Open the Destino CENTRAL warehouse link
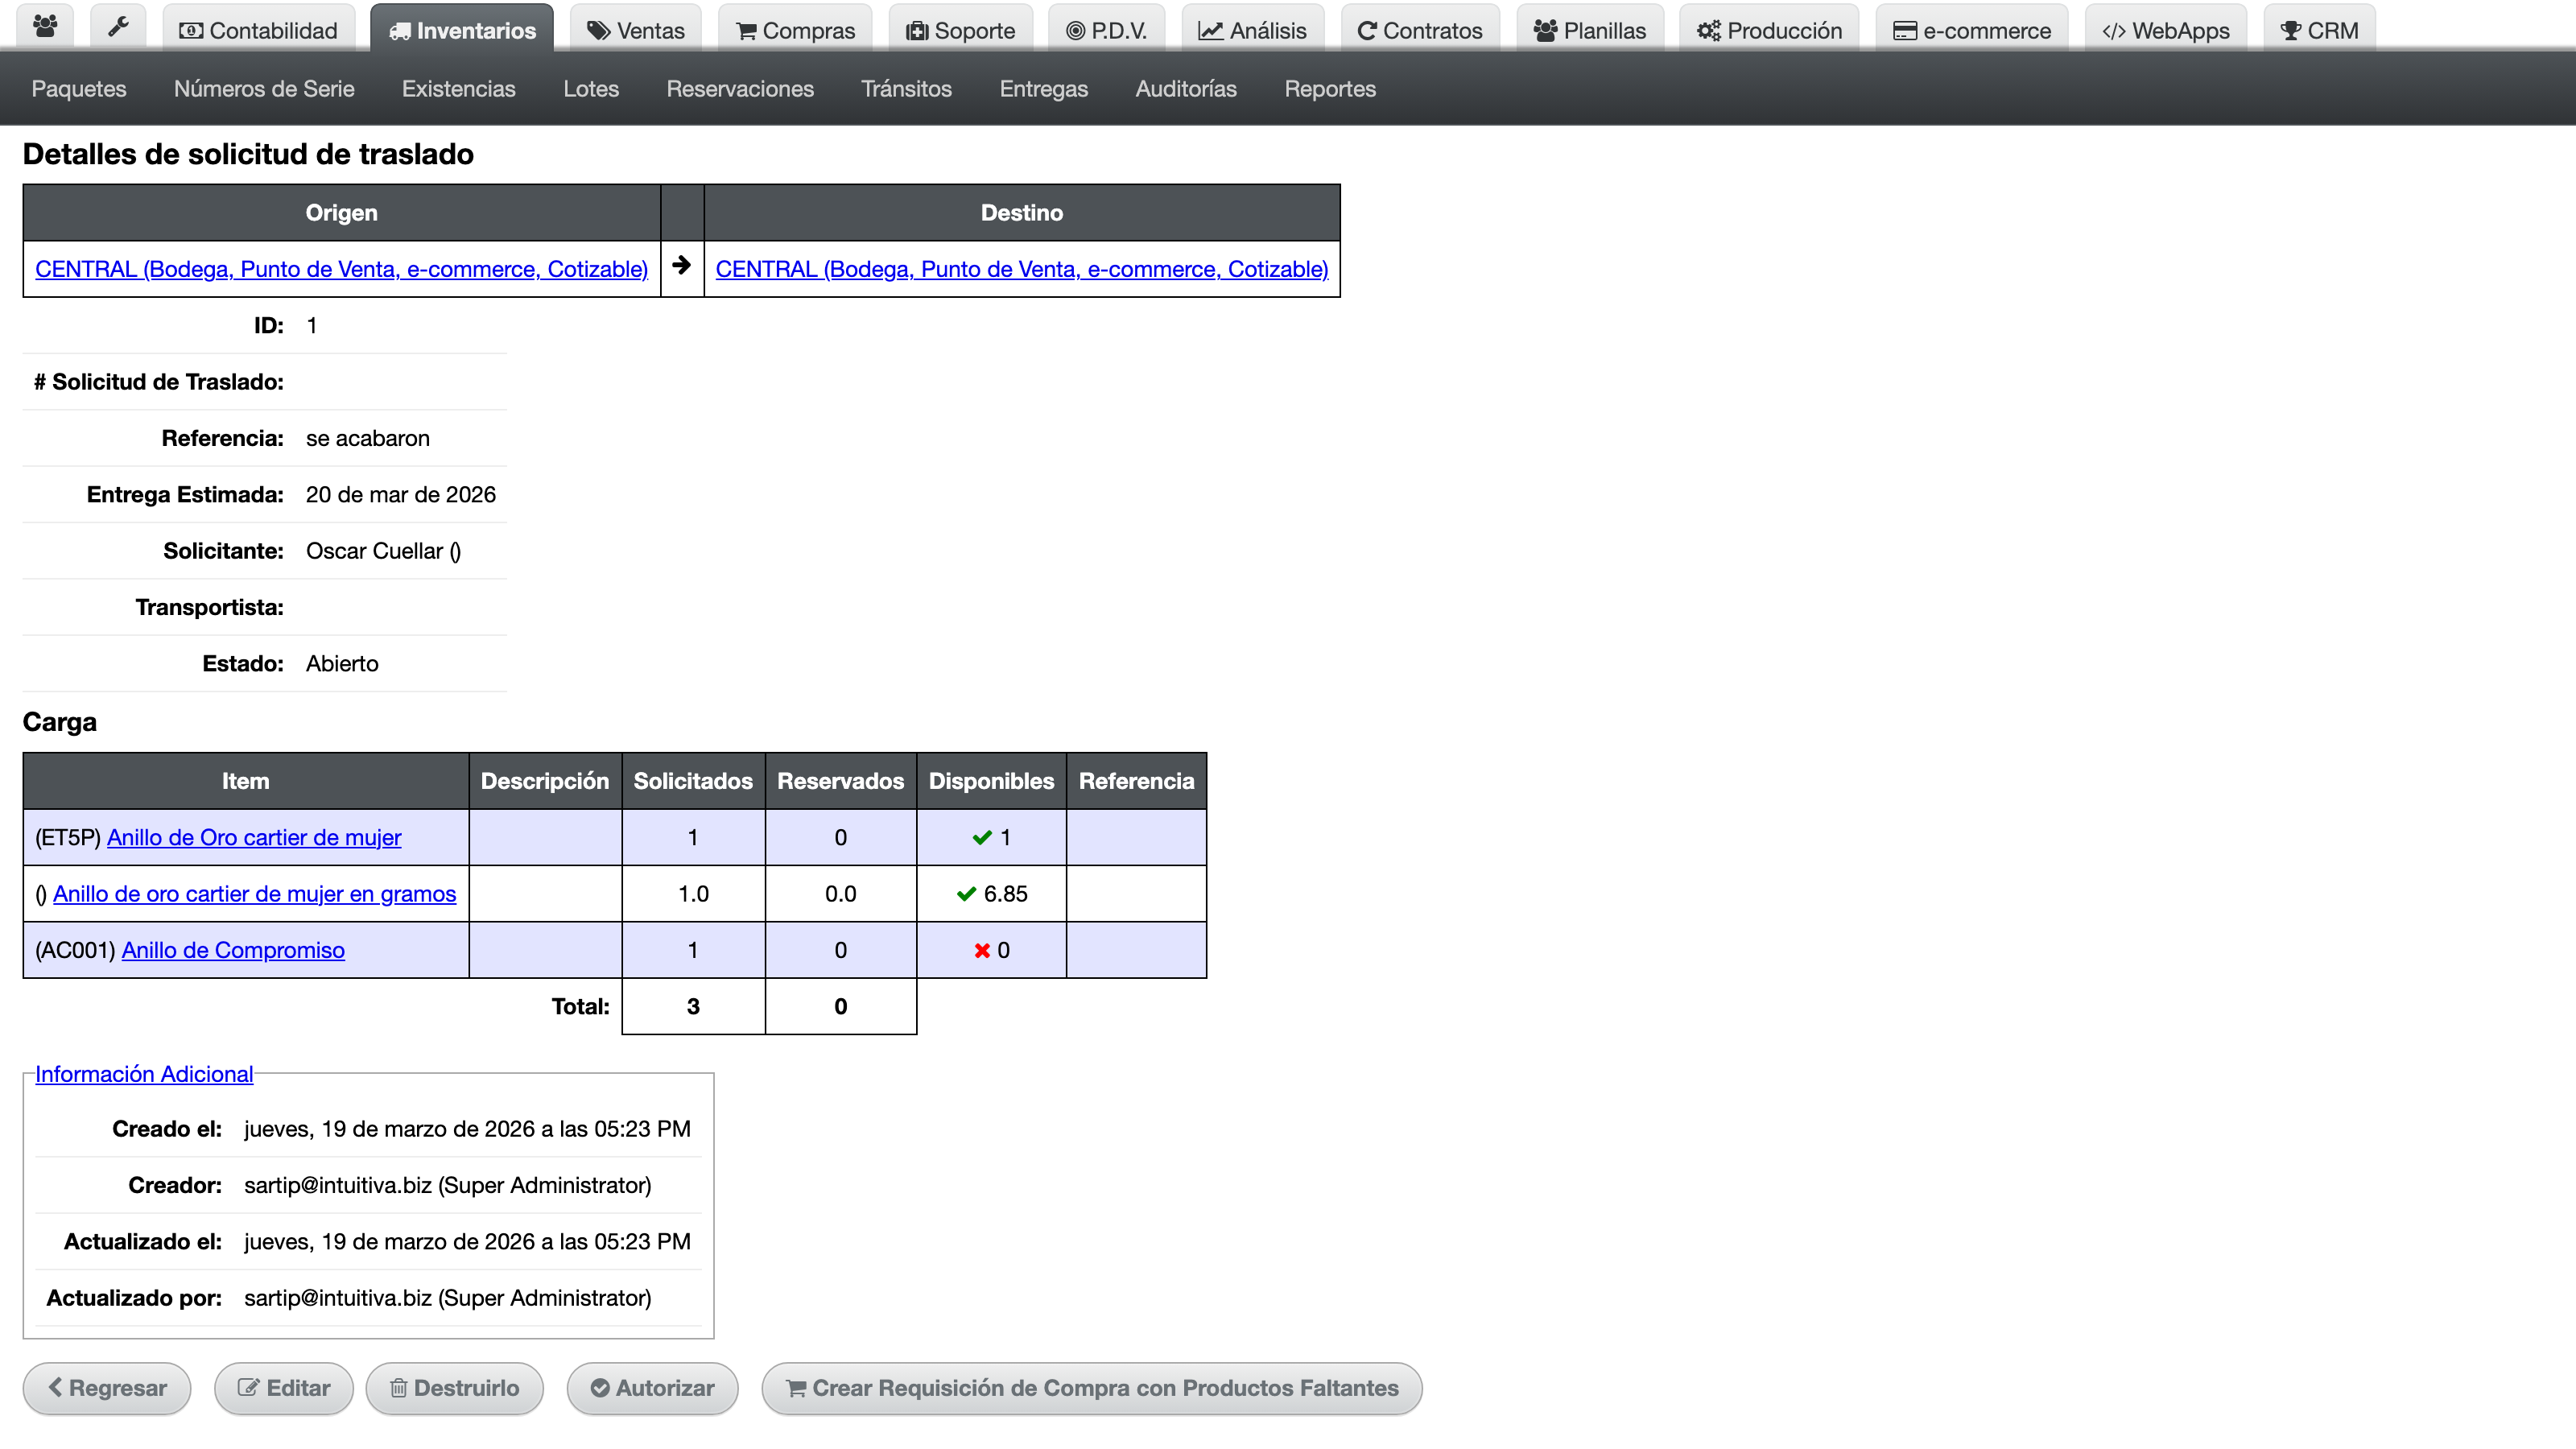Image resolution: width=2576 pixels, height=1449 pixels. coord(1021,269)
